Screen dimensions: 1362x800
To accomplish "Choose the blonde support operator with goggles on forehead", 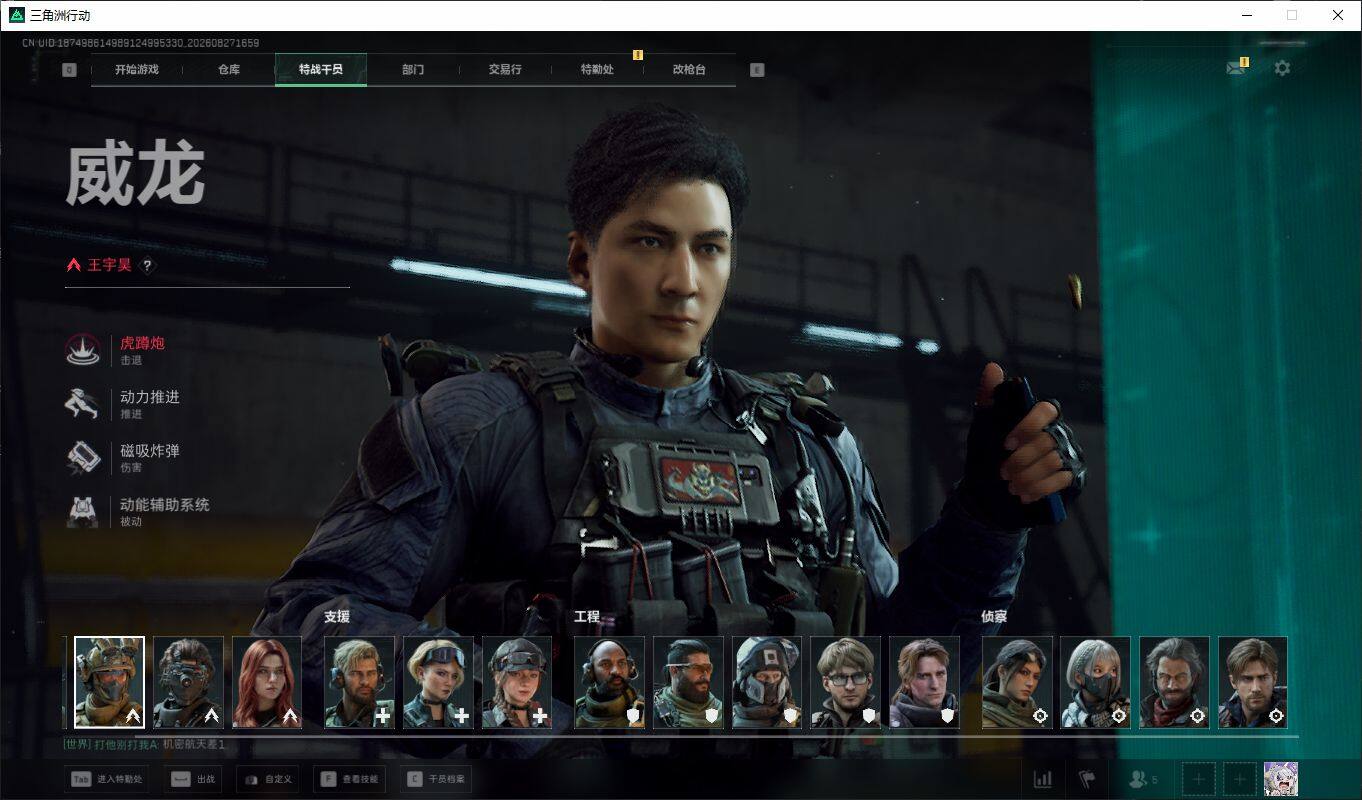I will [x=439, y=682].
